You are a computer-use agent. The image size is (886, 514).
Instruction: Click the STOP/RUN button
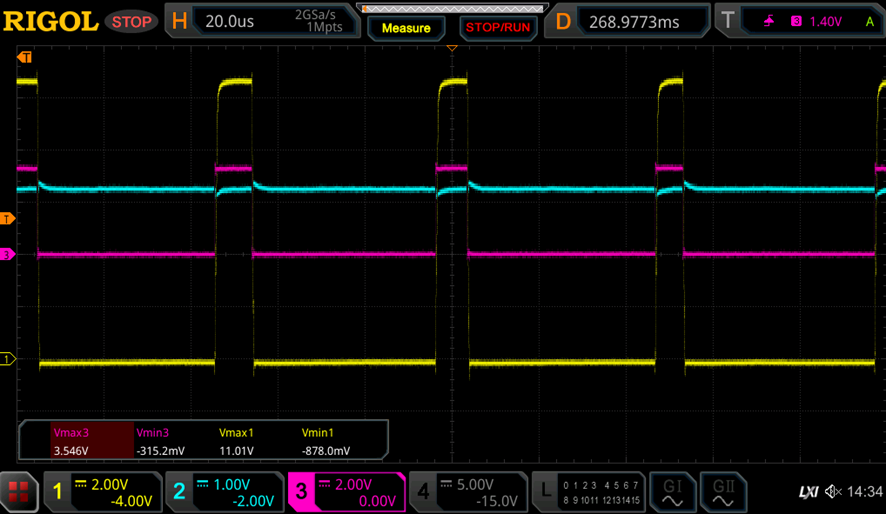[498, 28]
